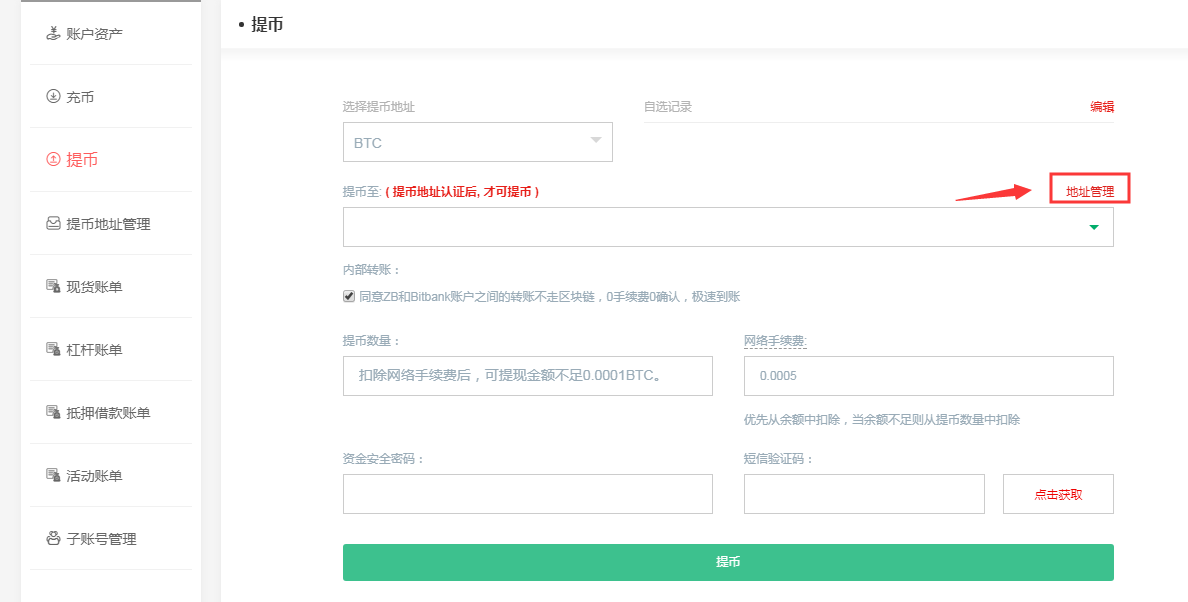
Task: Select the 现货账单 ledger icon
Action: (51, 285)
